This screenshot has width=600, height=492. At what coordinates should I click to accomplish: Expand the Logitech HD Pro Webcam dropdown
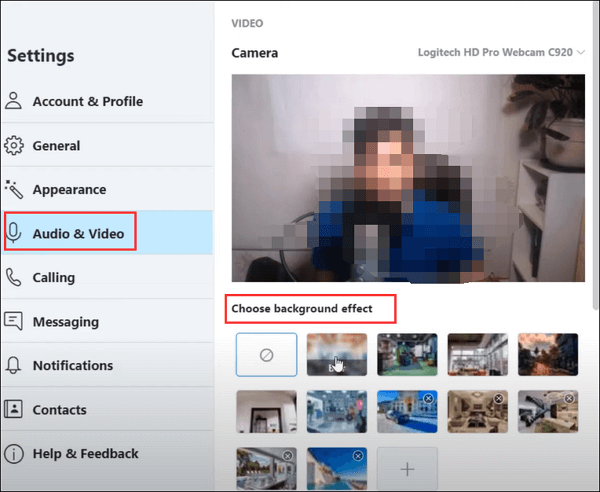point(501,52)
